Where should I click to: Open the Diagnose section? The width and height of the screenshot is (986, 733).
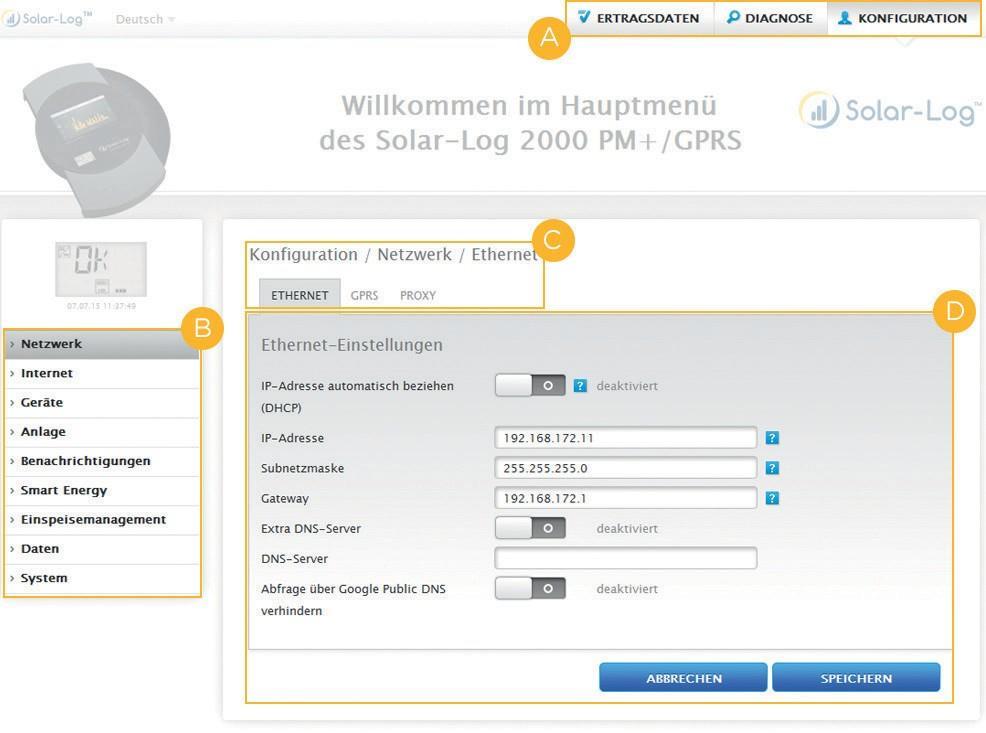pyautogui.click(x=770, y=18)
